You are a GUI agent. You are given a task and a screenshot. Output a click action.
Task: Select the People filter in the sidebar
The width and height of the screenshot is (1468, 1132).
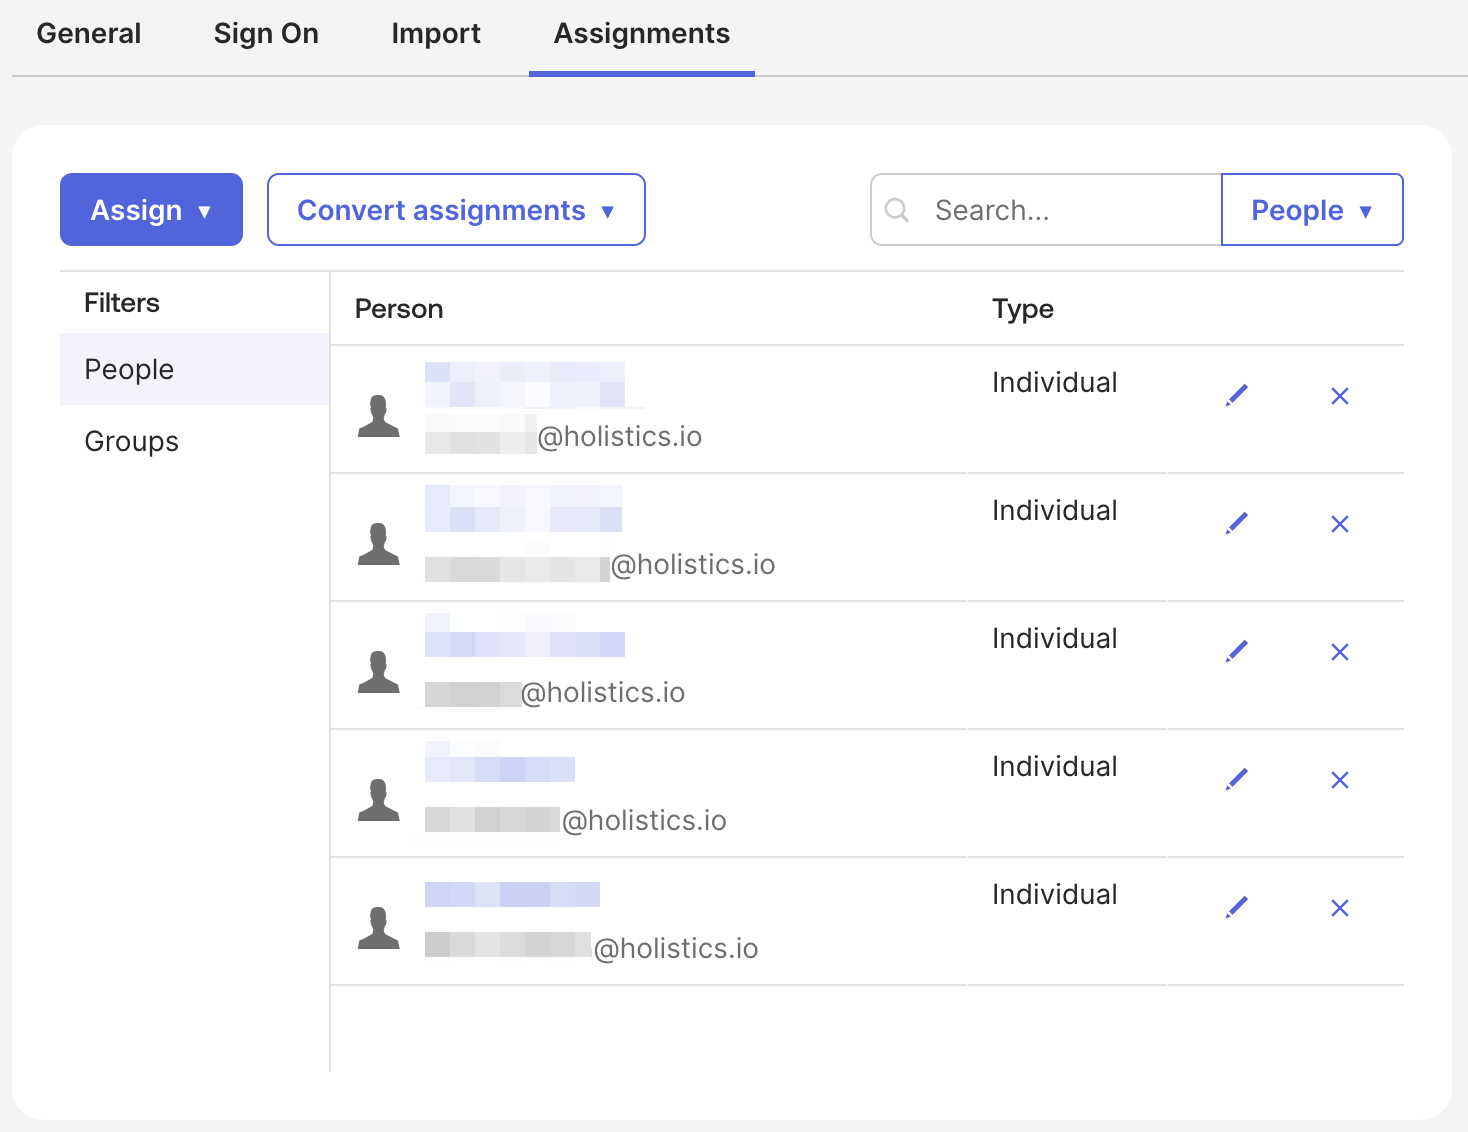(x=129, y=369)
